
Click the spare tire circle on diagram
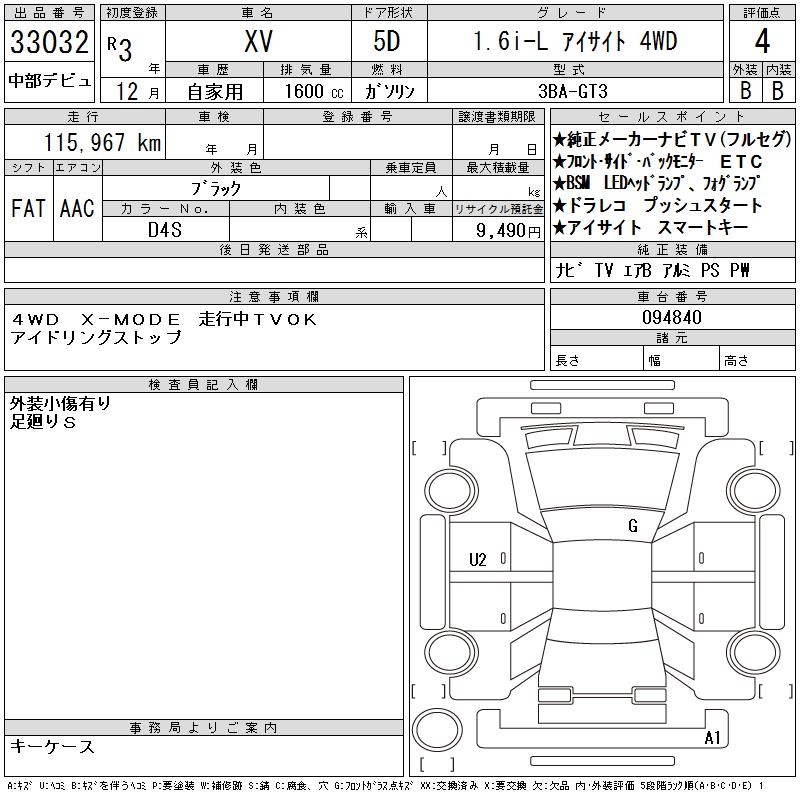pos(437,730)
